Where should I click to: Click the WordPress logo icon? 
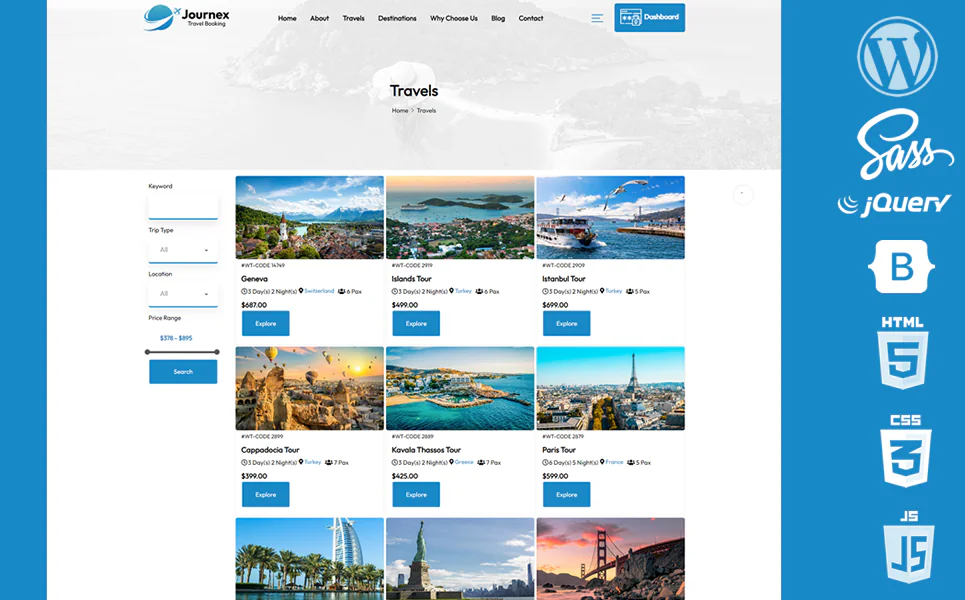pos(897,57)
